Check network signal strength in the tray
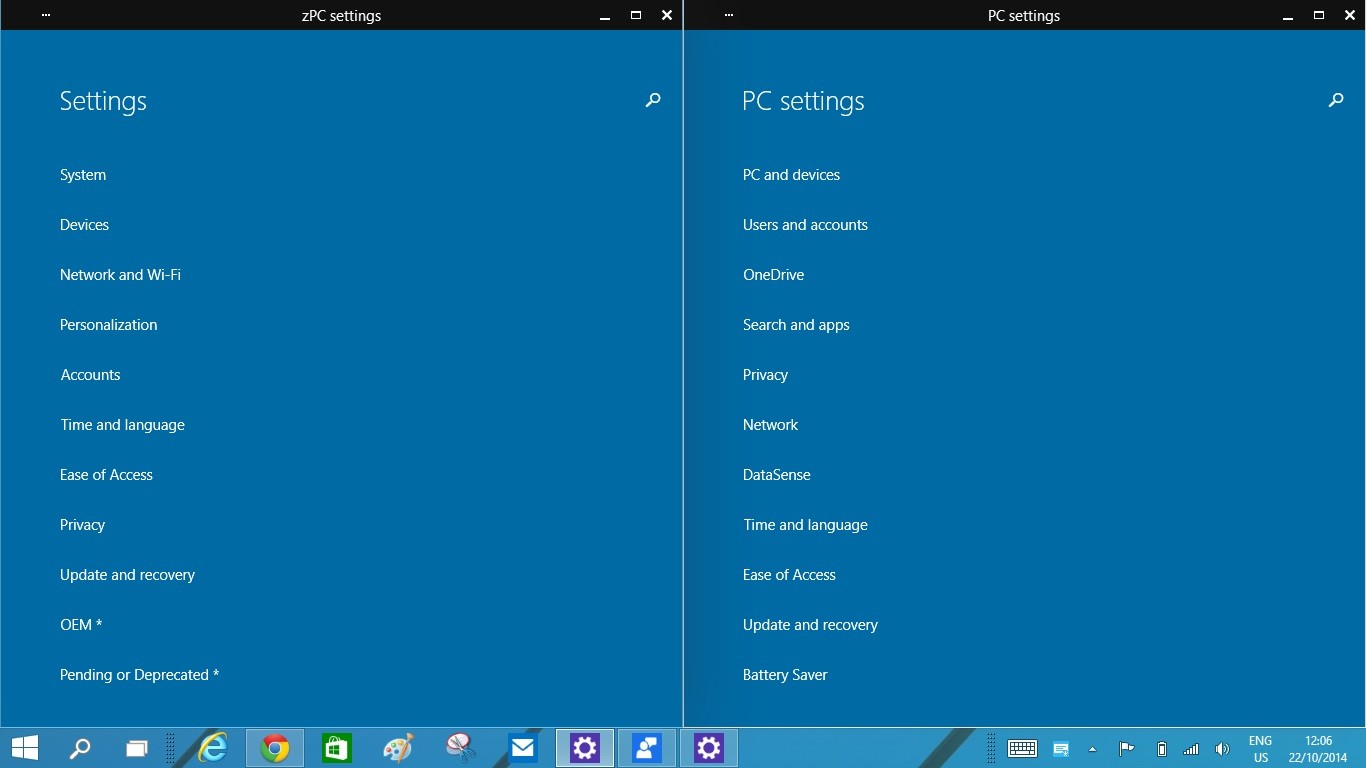Screen dimensions: 1366x768 [x=1191, y=747]
